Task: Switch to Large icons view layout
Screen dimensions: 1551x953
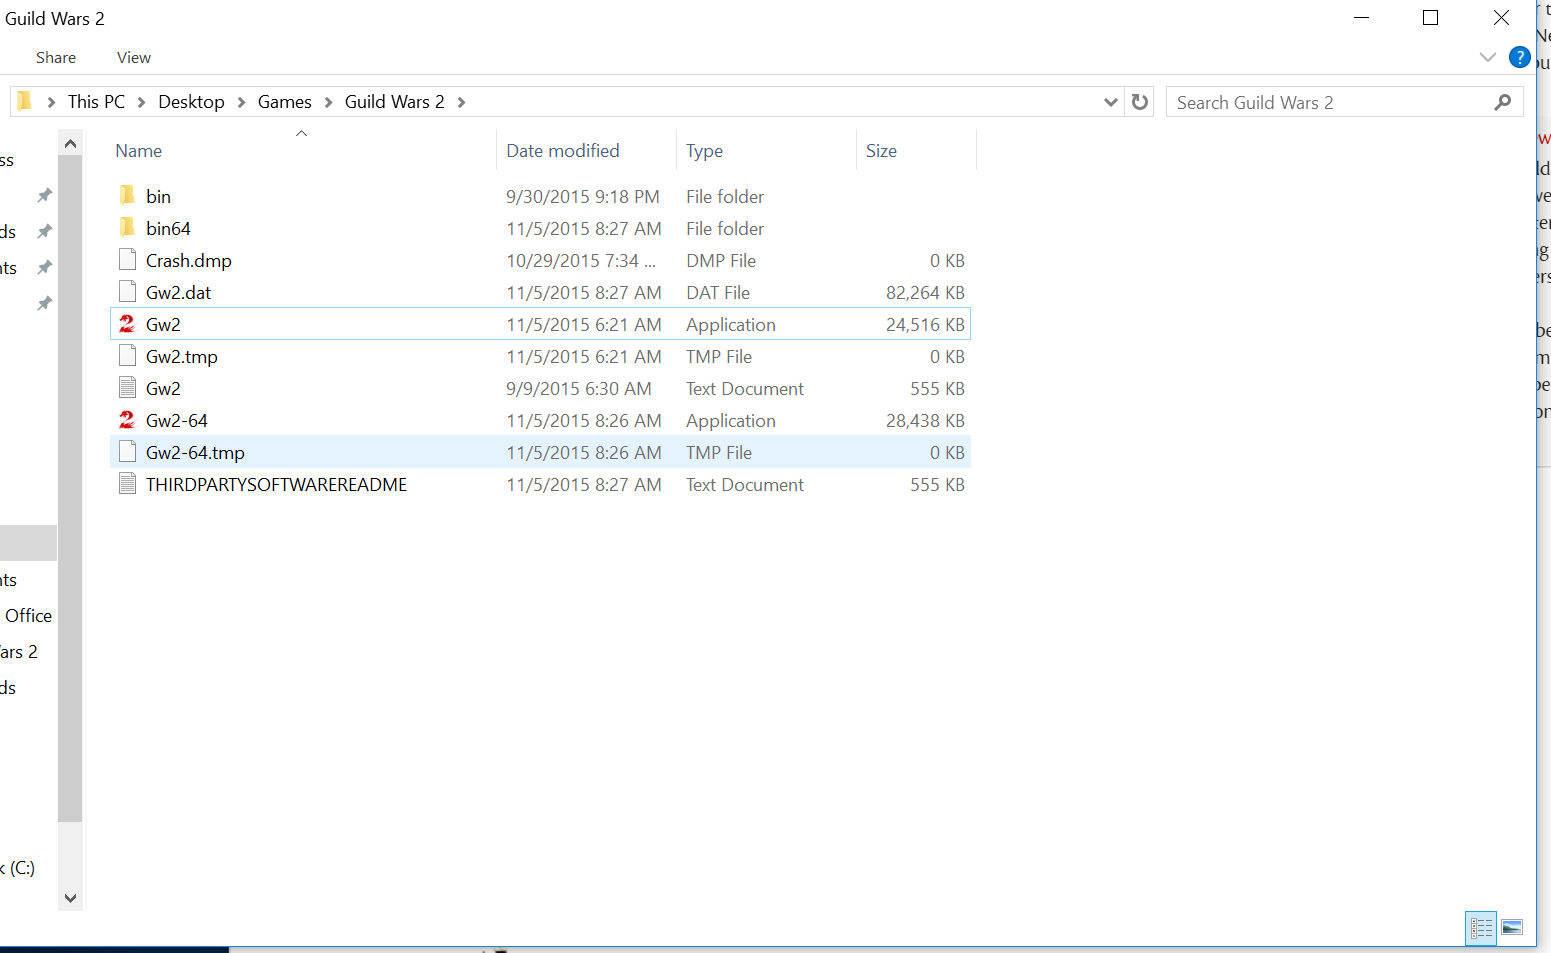Action: 1512,928
